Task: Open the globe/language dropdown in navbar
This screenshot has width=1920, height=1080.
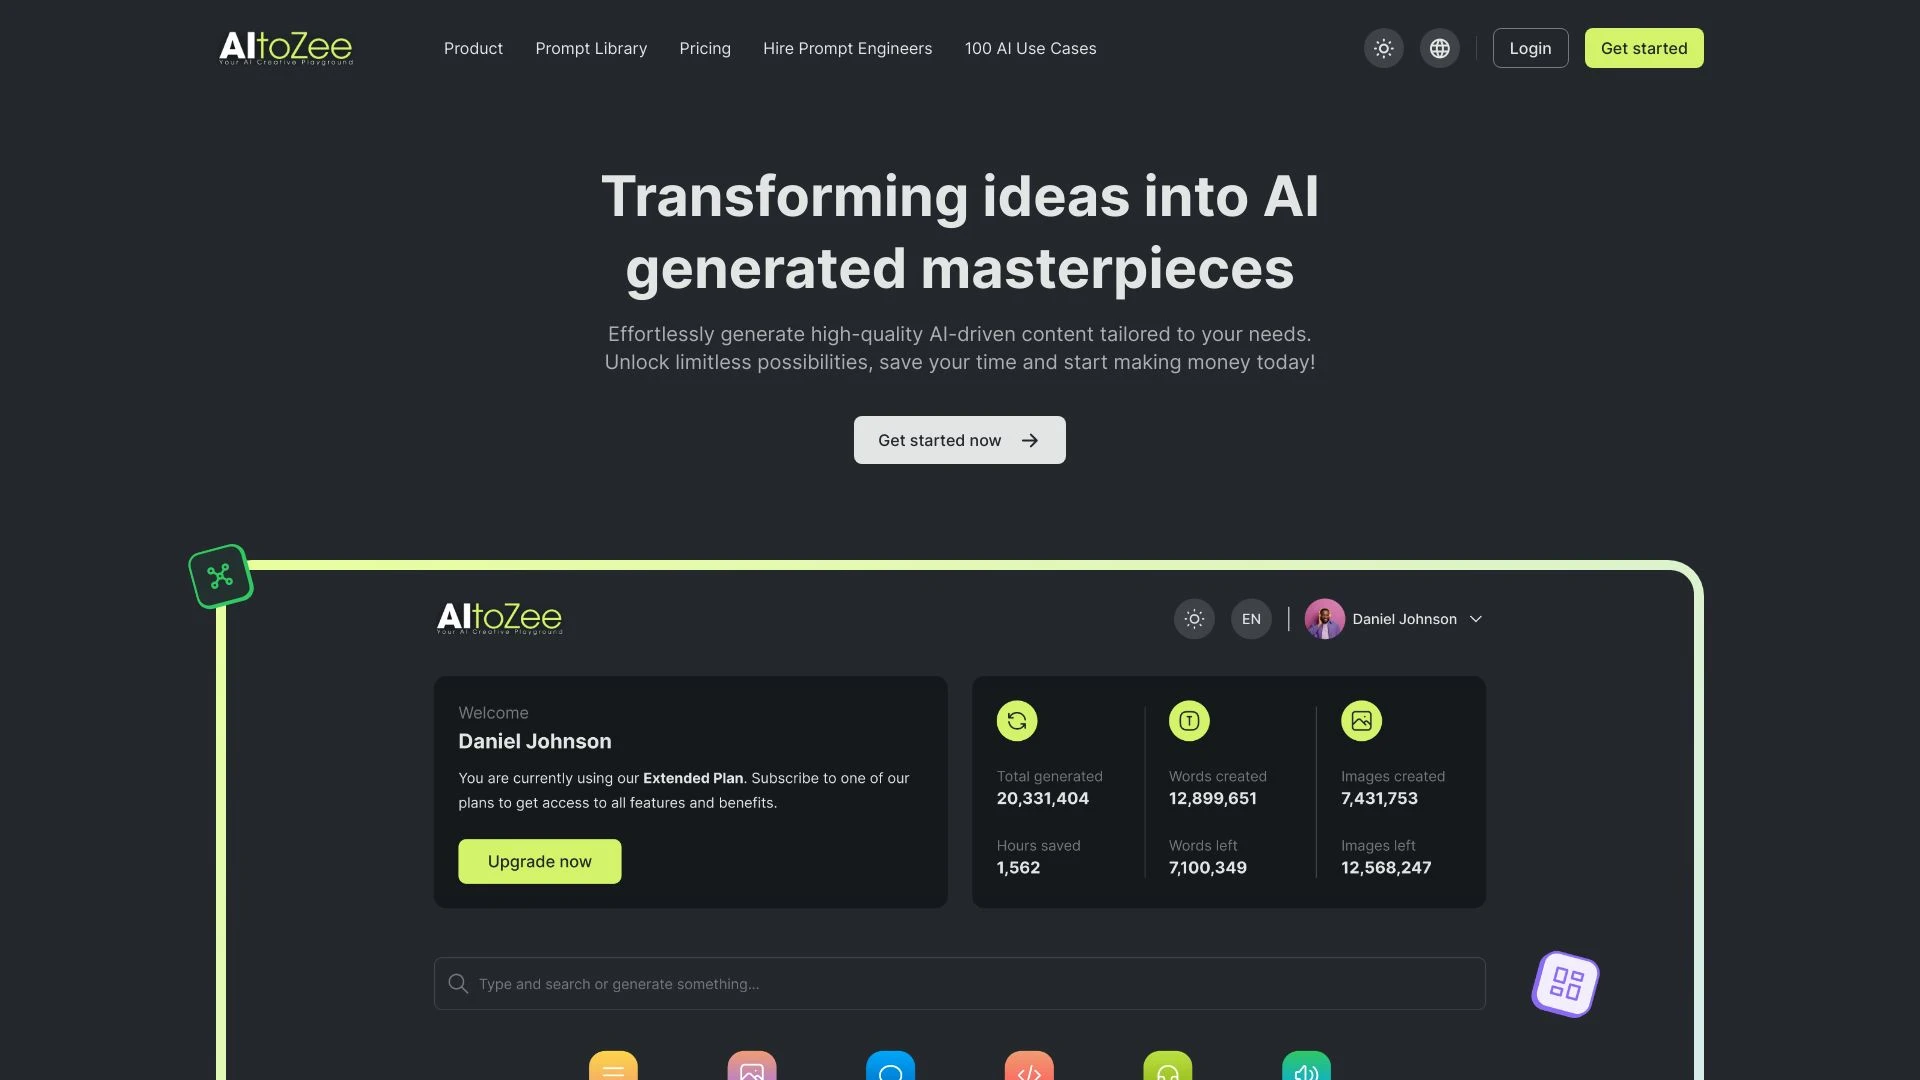Action: coord(1440,47)
